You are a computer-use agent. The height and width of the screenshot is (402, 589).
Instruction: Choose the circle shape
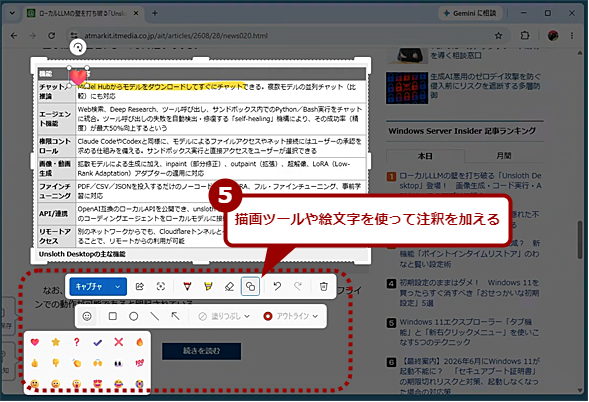133,316
